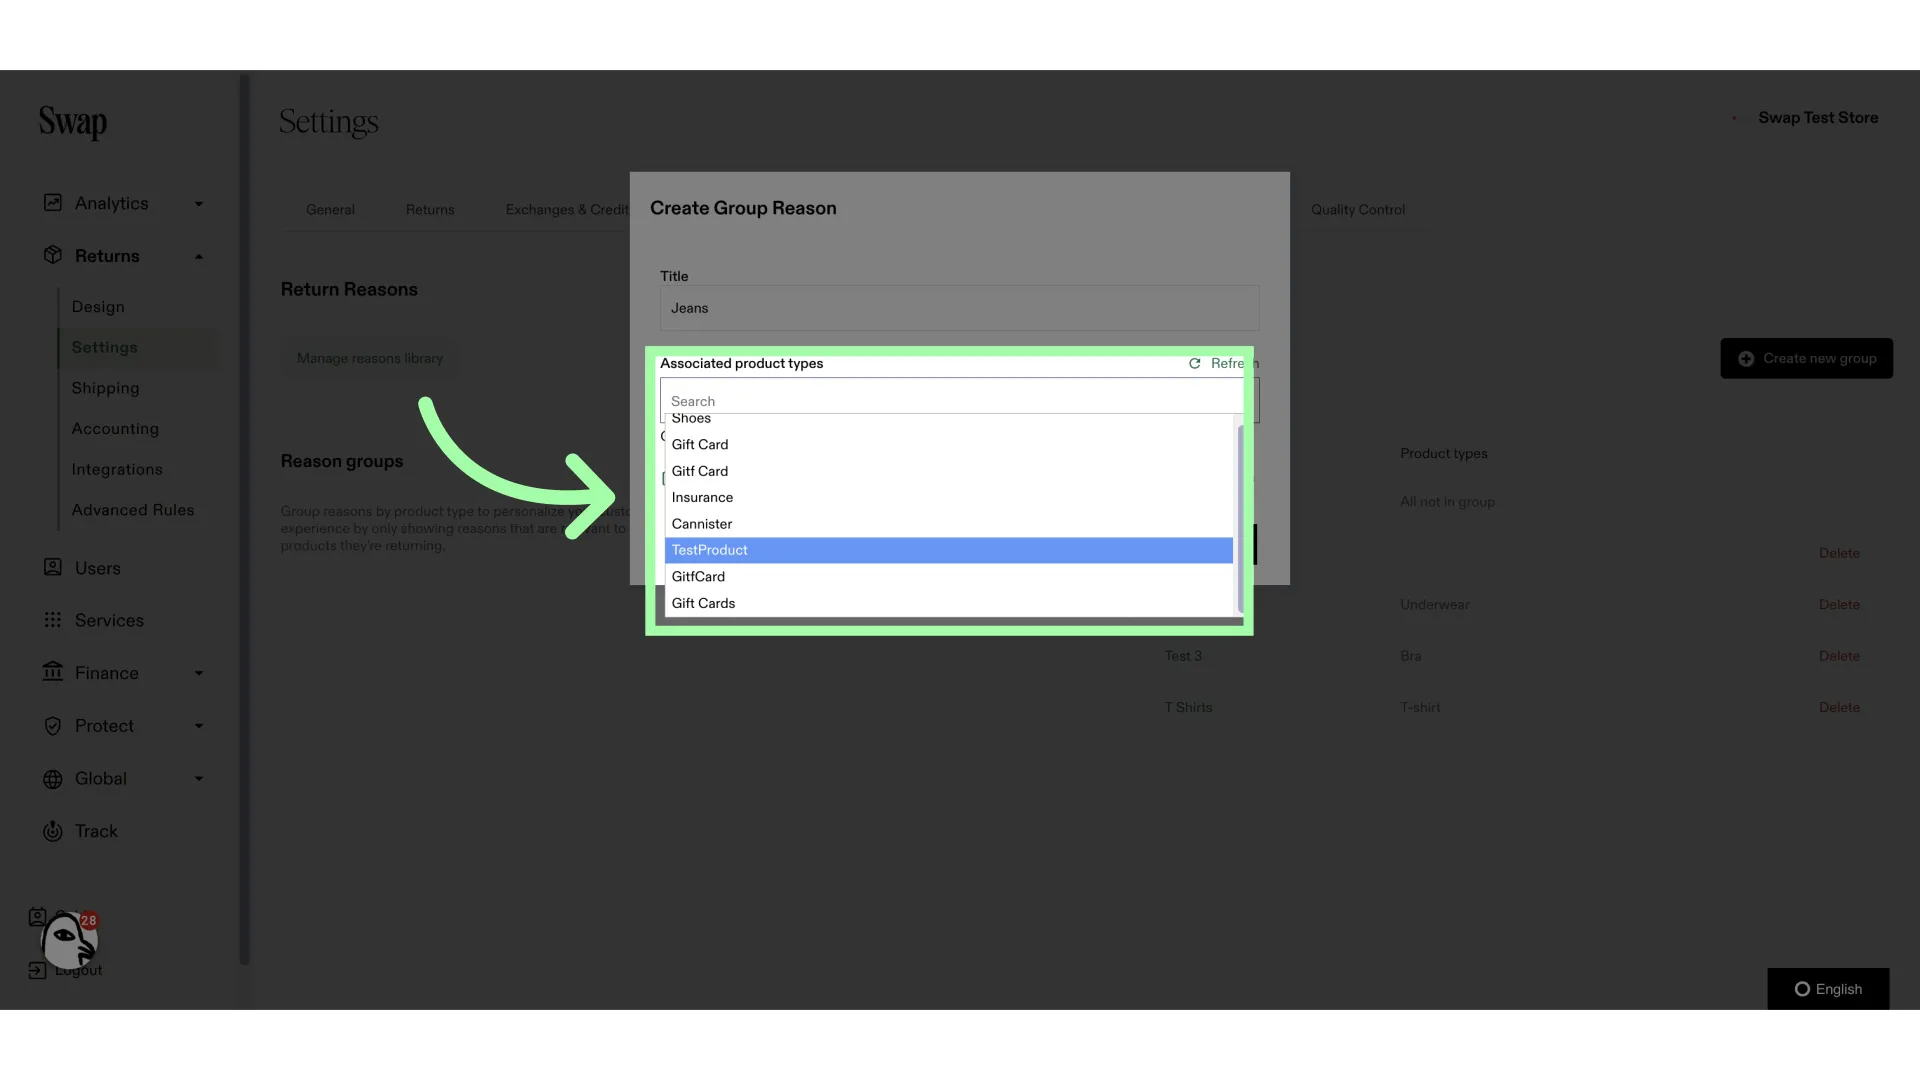This screenshot has height=1080, width=1920.
Task: Open Design under Returns
Action: pyautogui.click(x=98, y=307)
